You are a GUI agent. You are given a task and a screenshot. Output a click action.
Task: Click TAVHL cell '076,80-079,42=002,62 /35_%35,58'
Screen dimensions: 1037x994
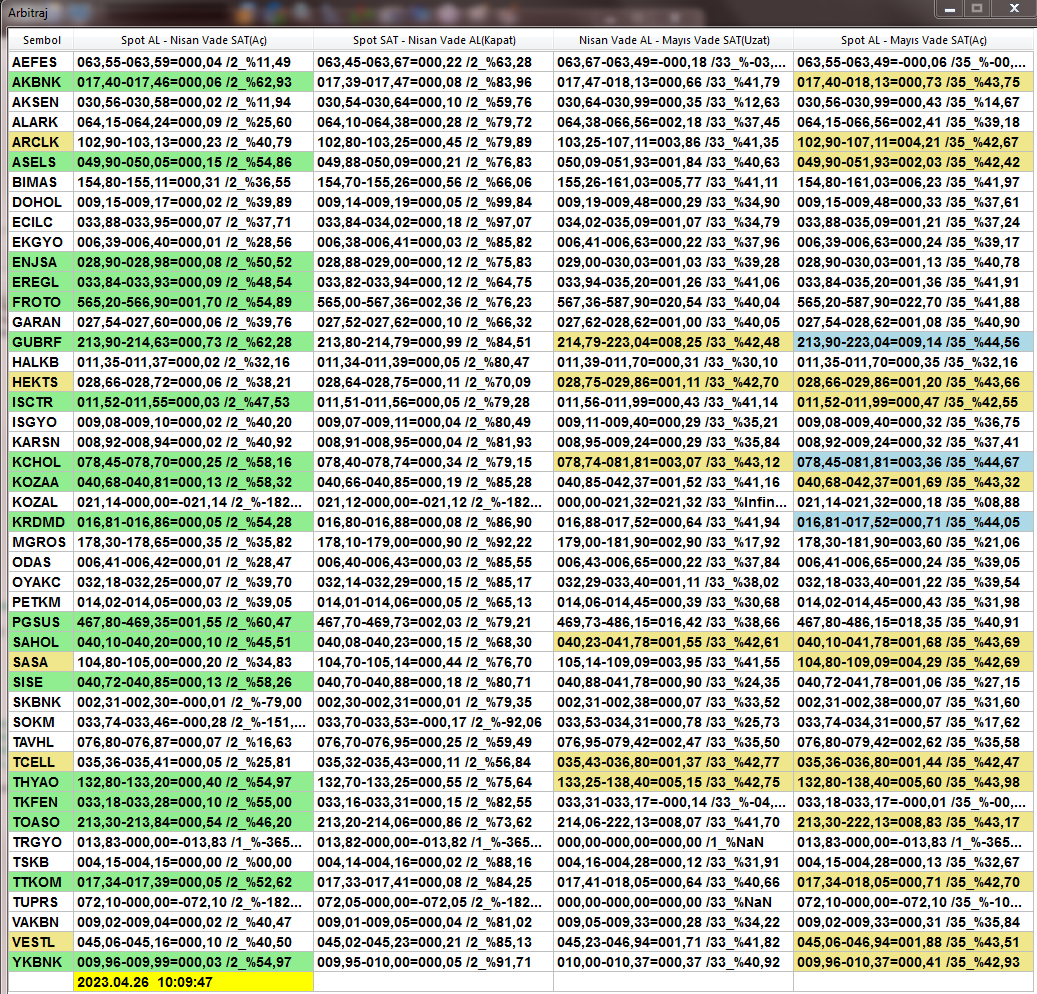tap(913, 742)
